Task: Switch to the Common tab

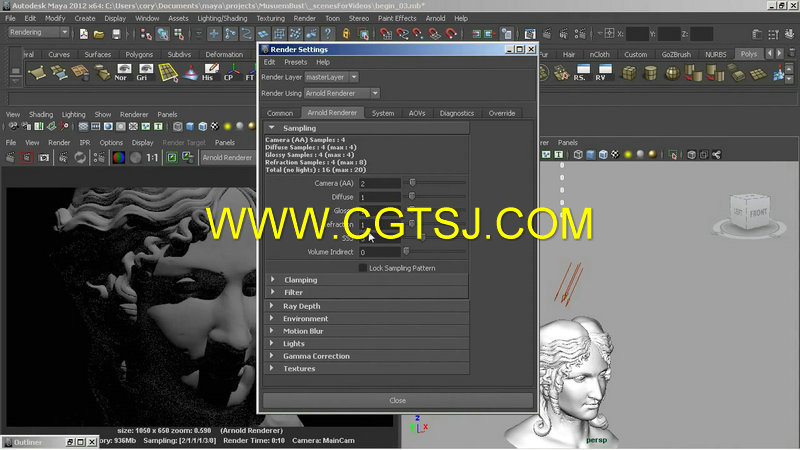Action: pos(280,113)
